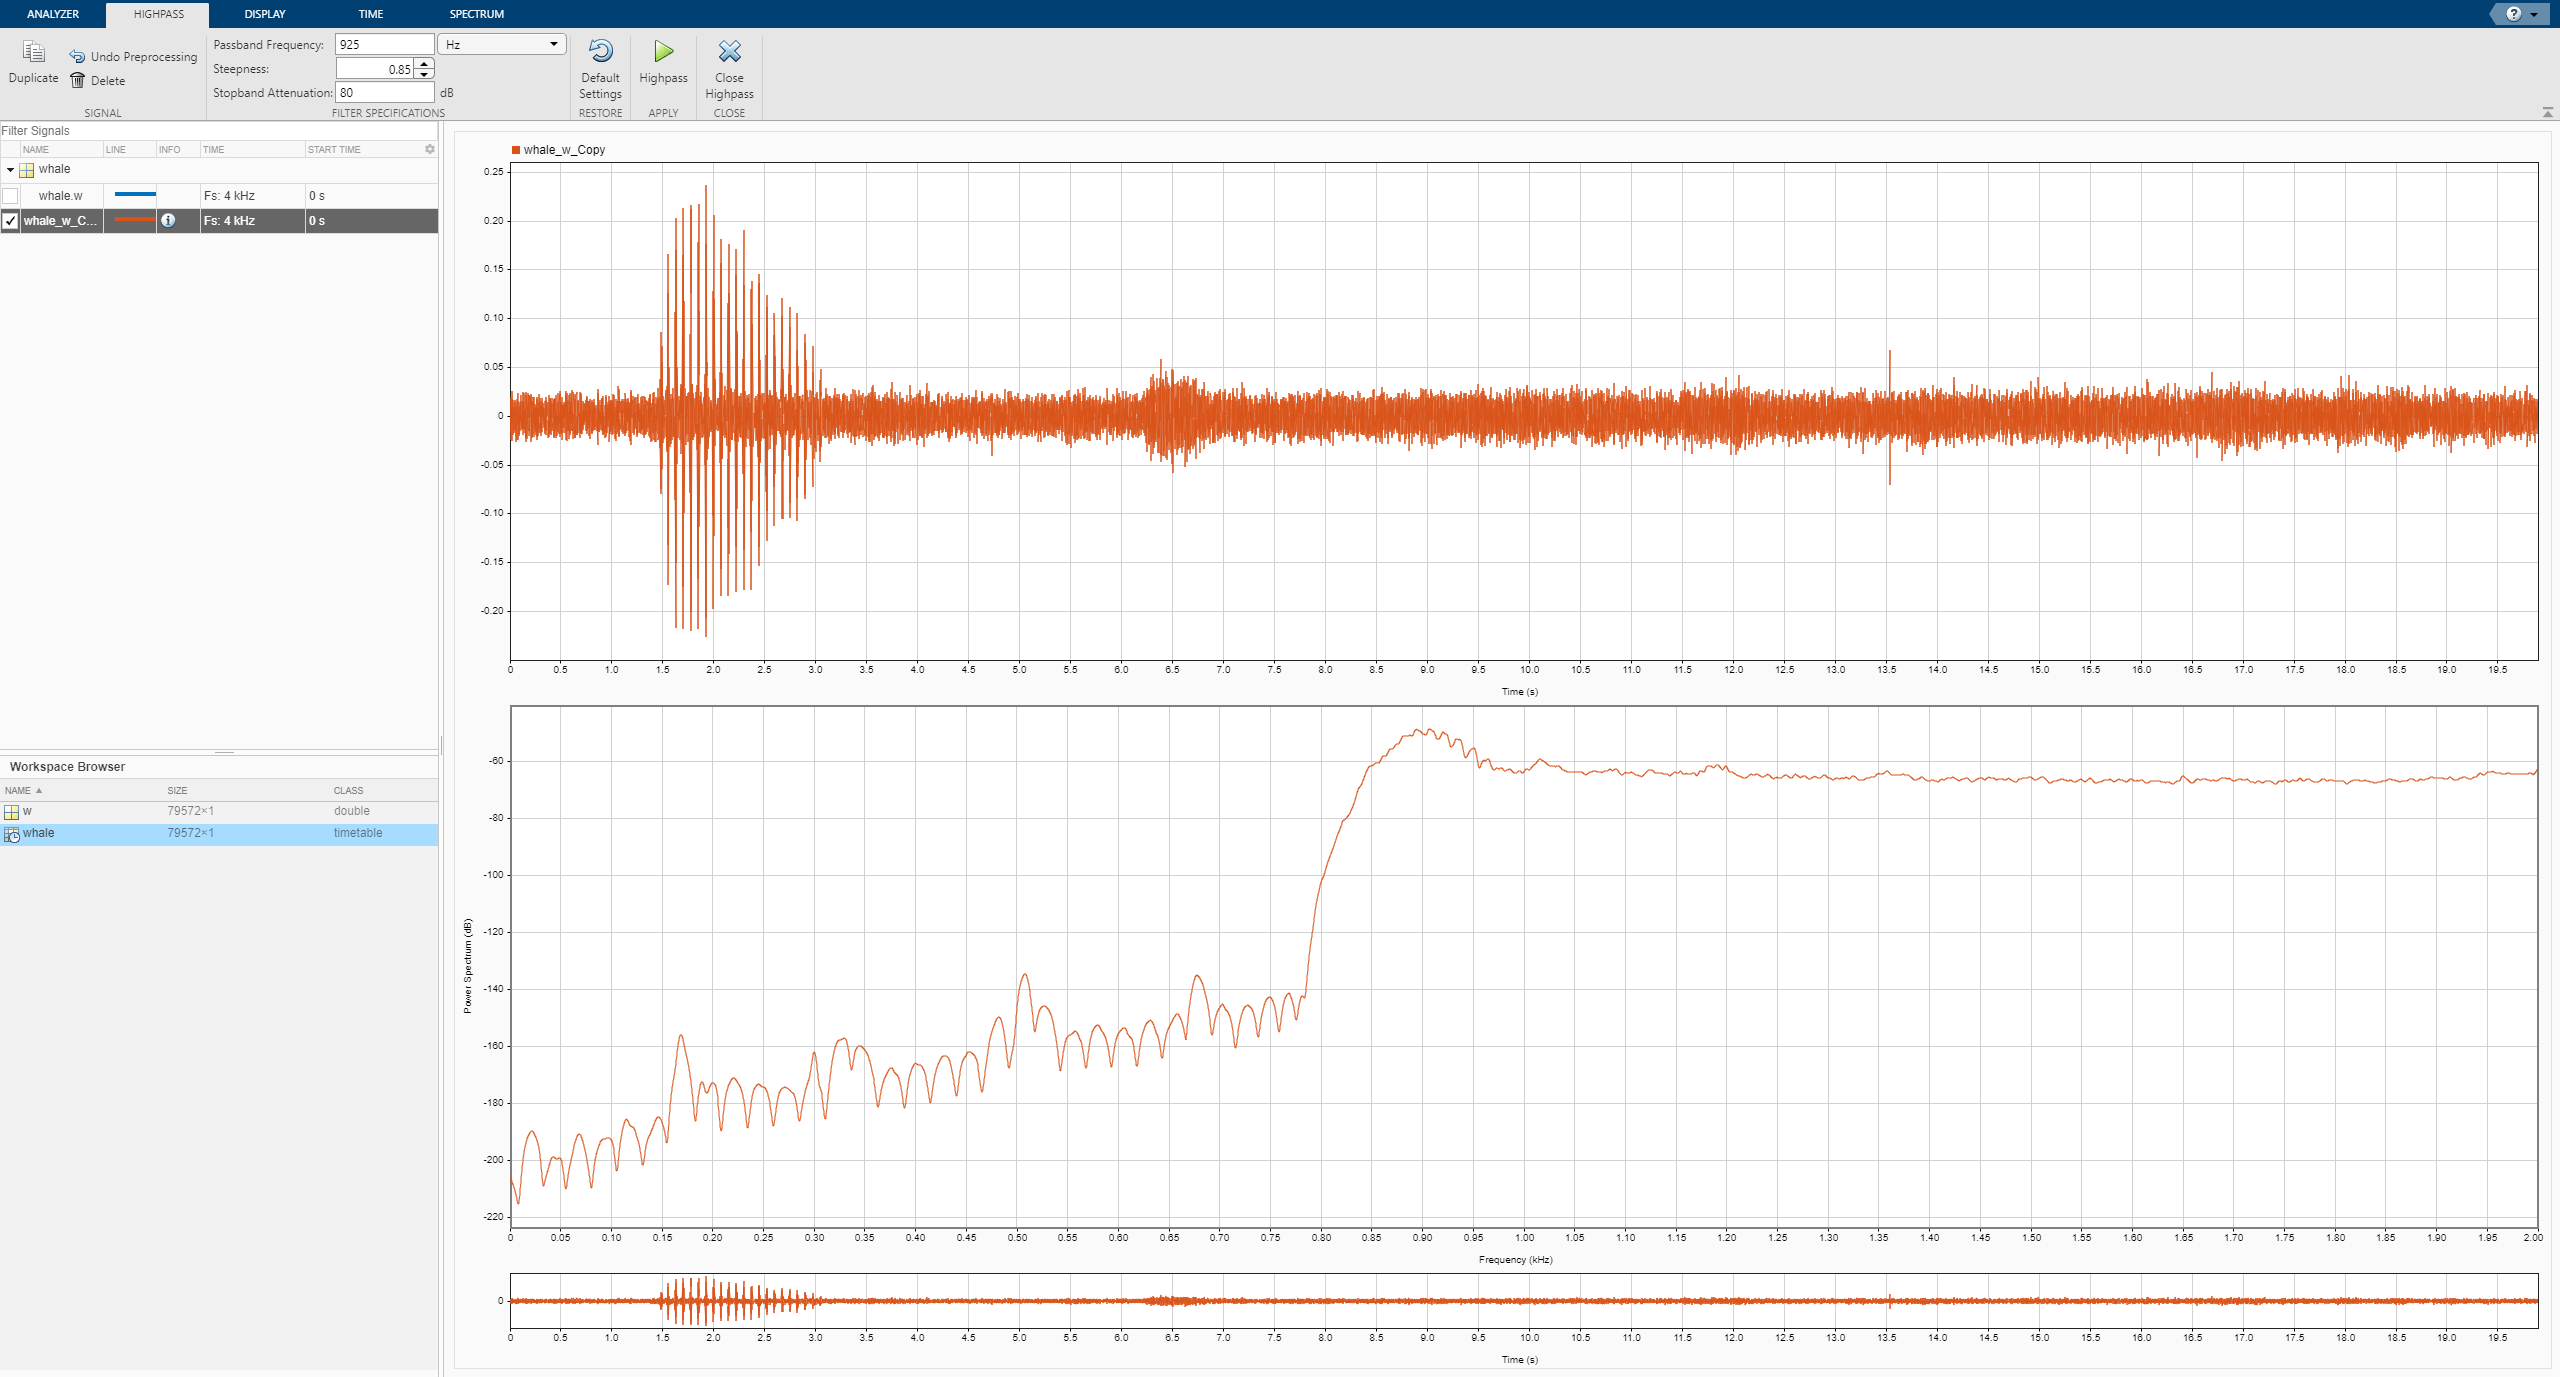Image resolution: width=2560 pixels, height=1377 pixels.
Task: Enable the whale.w signal checkbox
Action: (11, 196)
